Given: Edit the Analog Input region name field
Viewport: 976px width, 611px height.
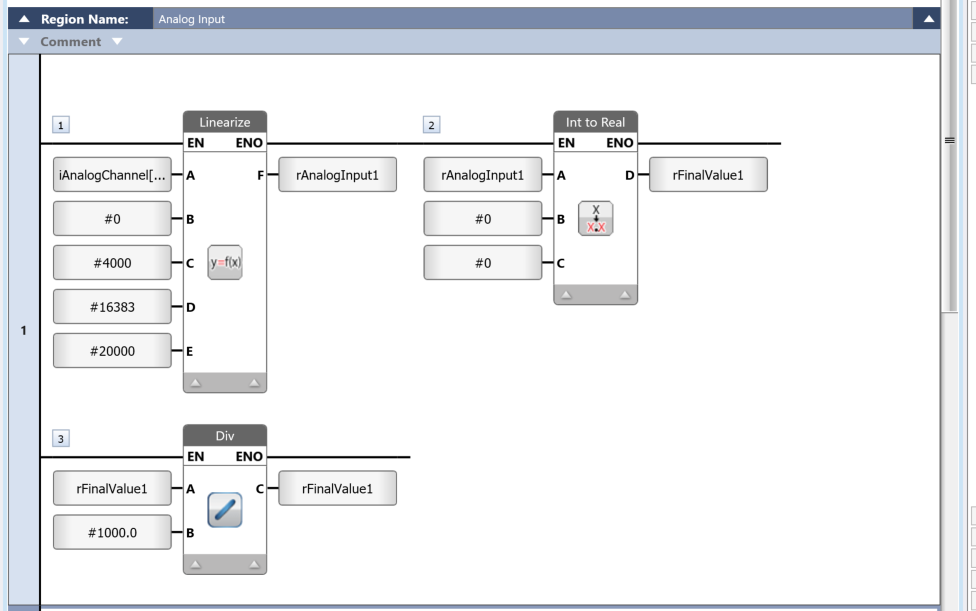Looking at the screenshot, I should pos(533,19).
